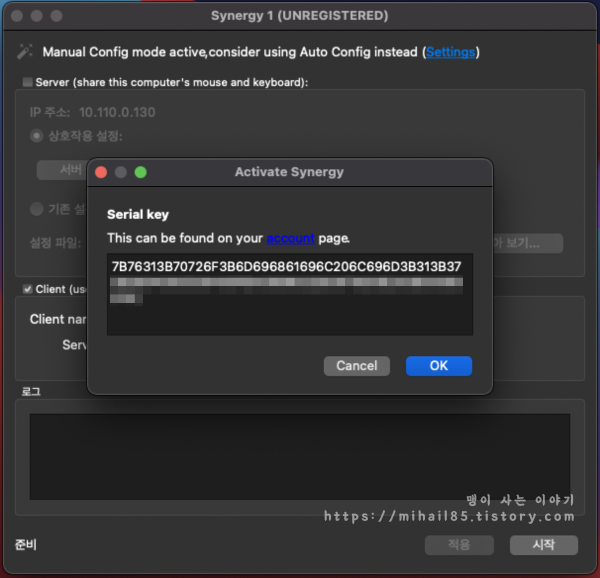The width and height of the screenshot is (600, 578).
Task: Click the 시작 start button
Action: coord(544,545)
